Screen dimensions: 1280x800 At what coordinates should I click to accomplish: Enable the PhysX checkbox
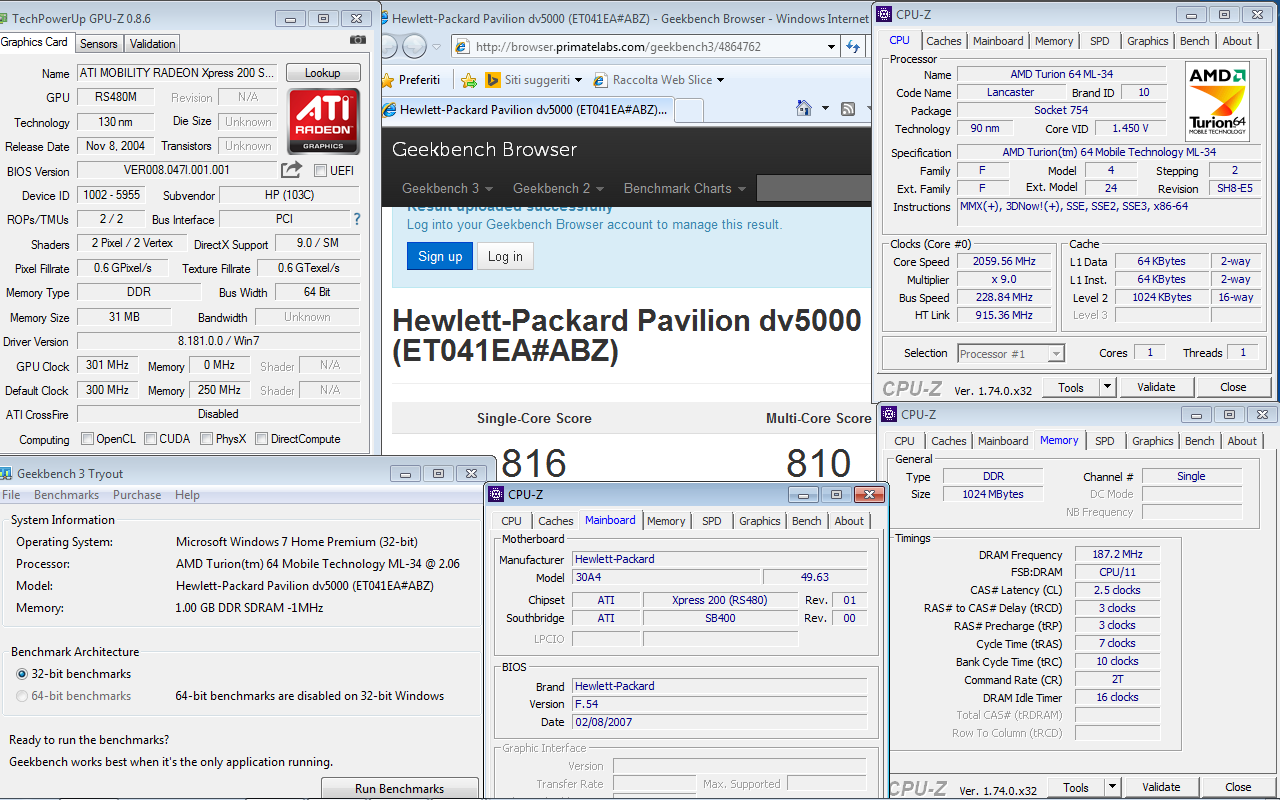click(x=206, y=438)
